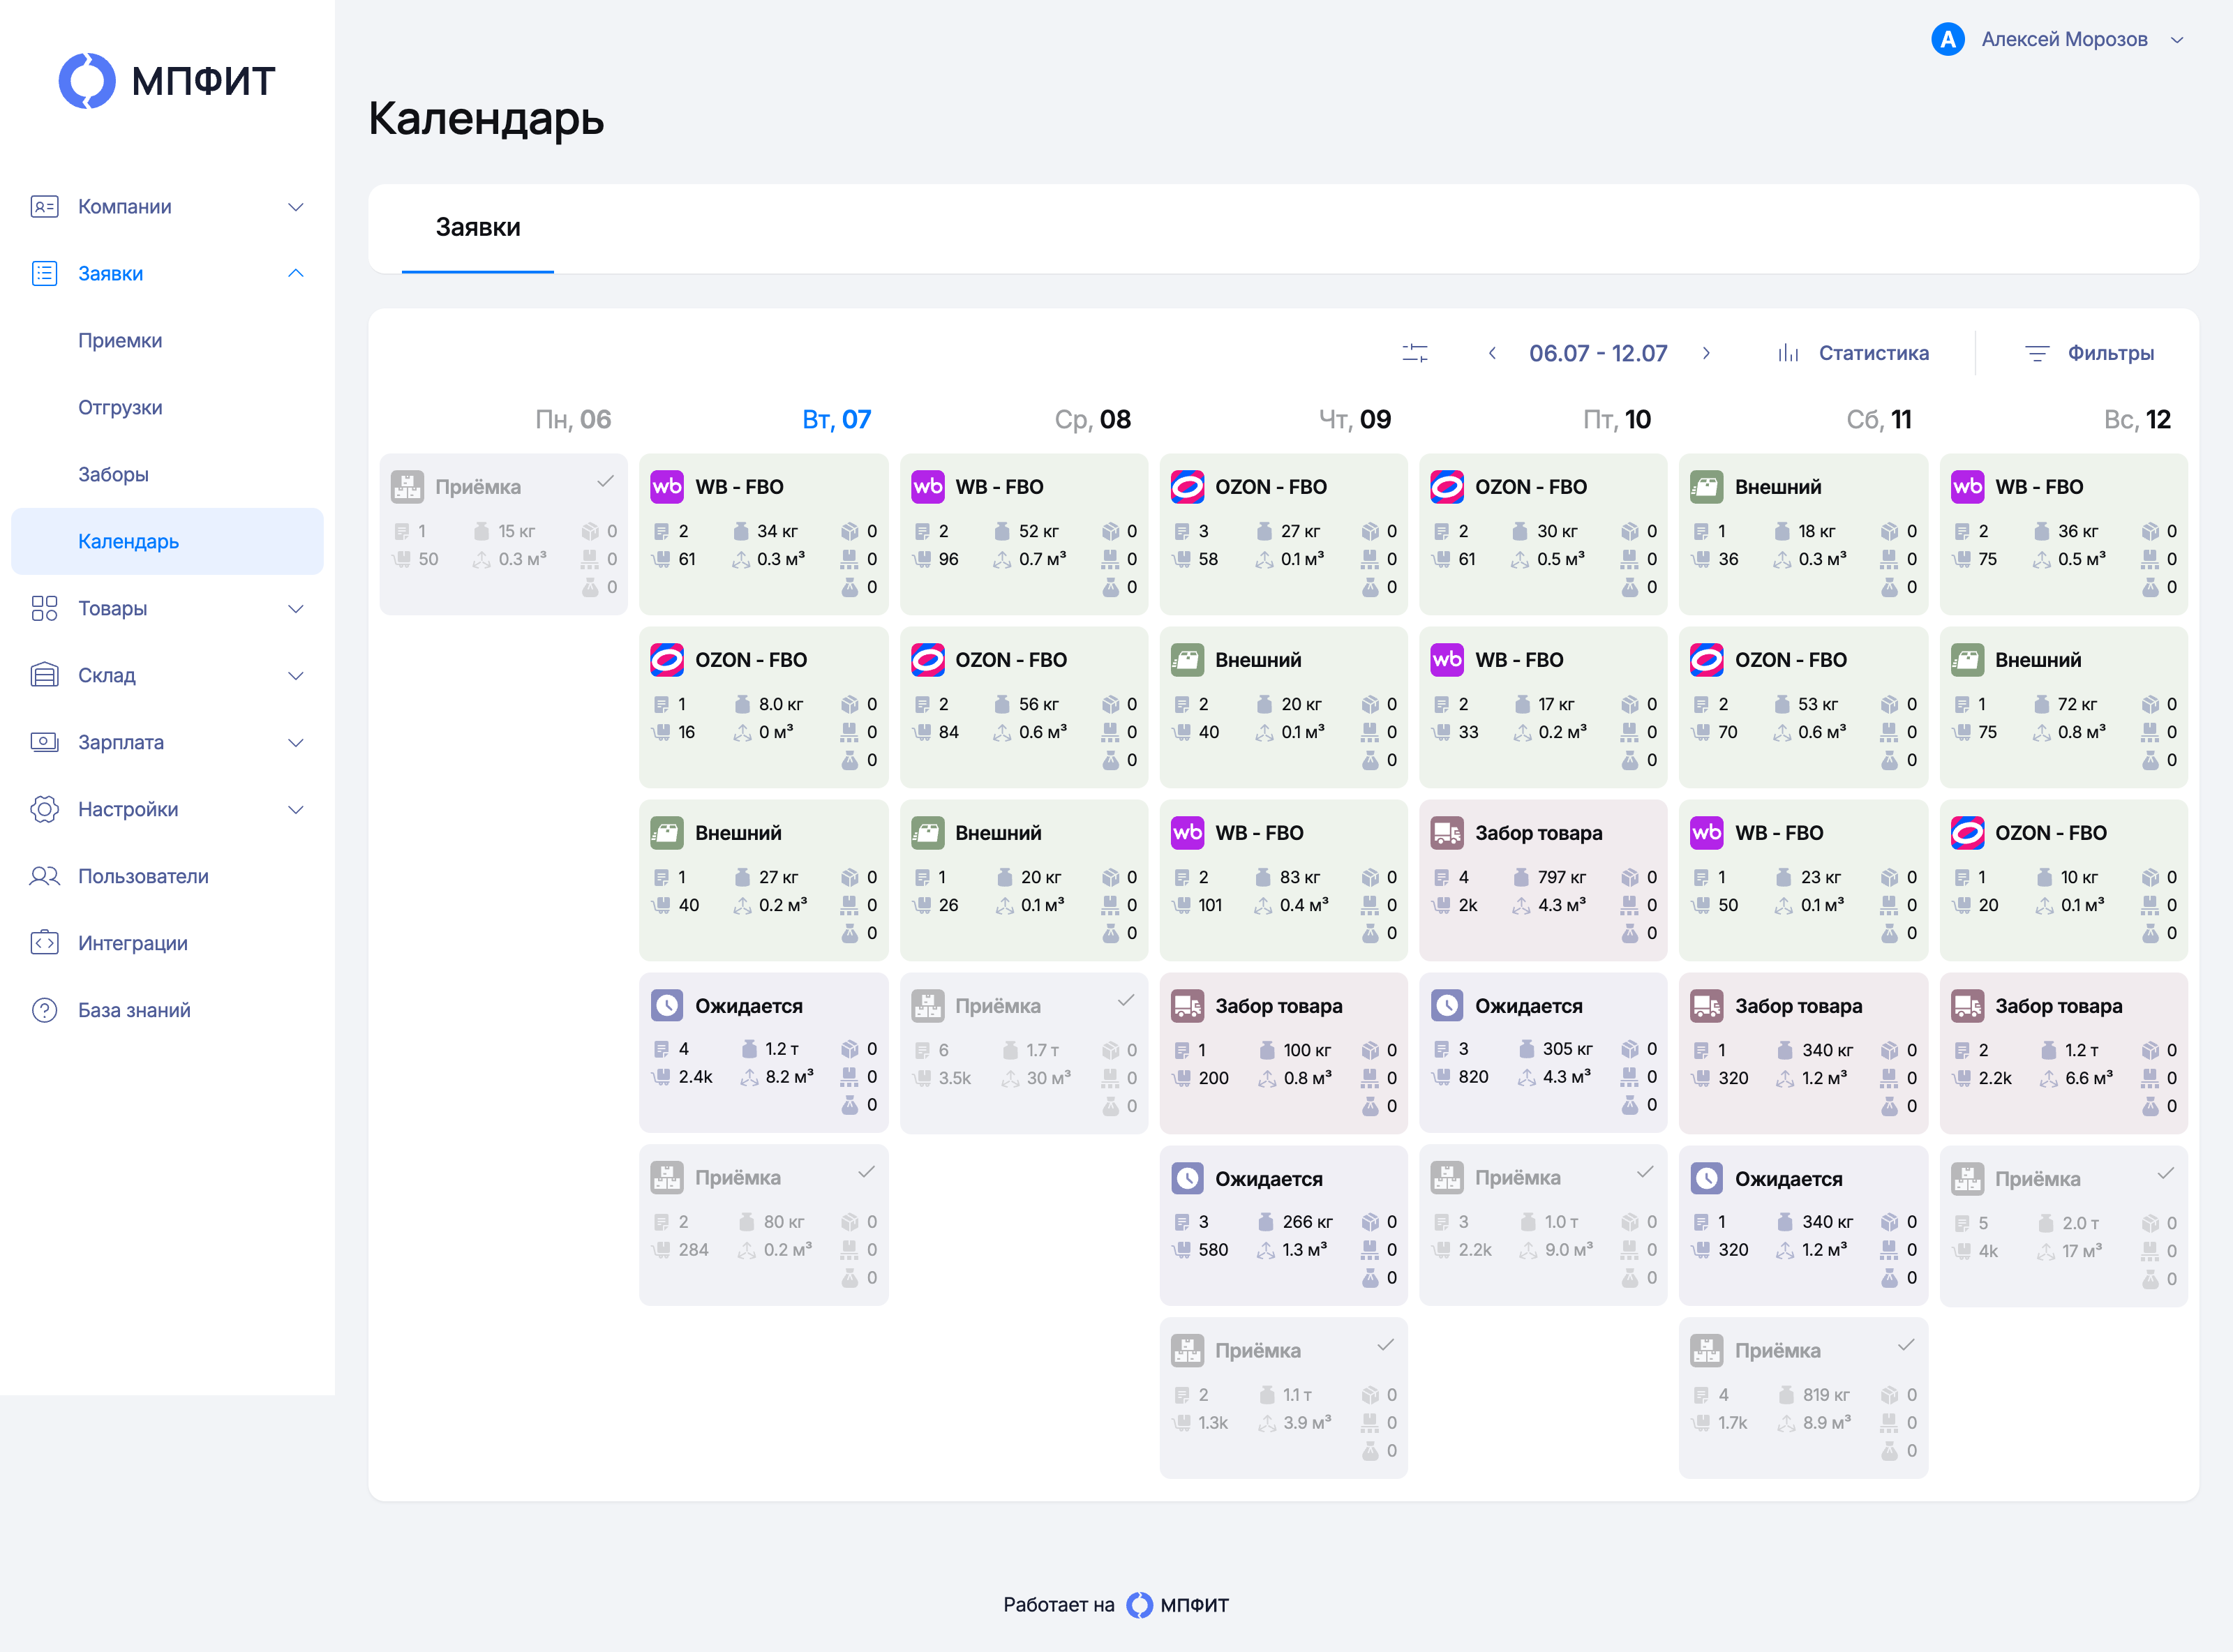The height and width of the screenshot is (1652, 2233).
Task: Click WB icon on Tuesday's 34 кг card
Action: (667, 487)
